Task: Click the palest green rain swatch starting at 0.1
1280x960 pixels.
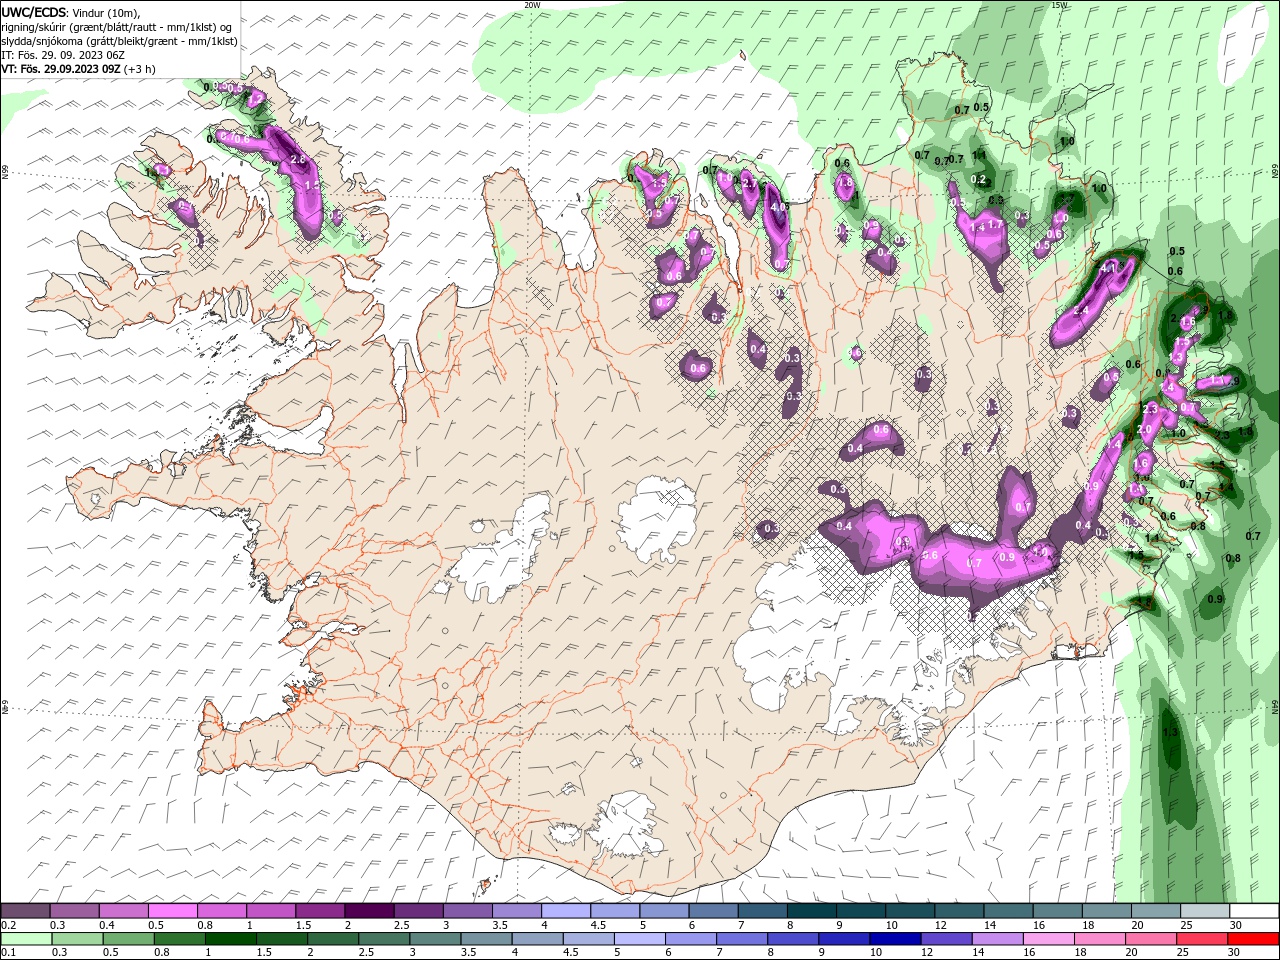Action: [x=26, y=939]
